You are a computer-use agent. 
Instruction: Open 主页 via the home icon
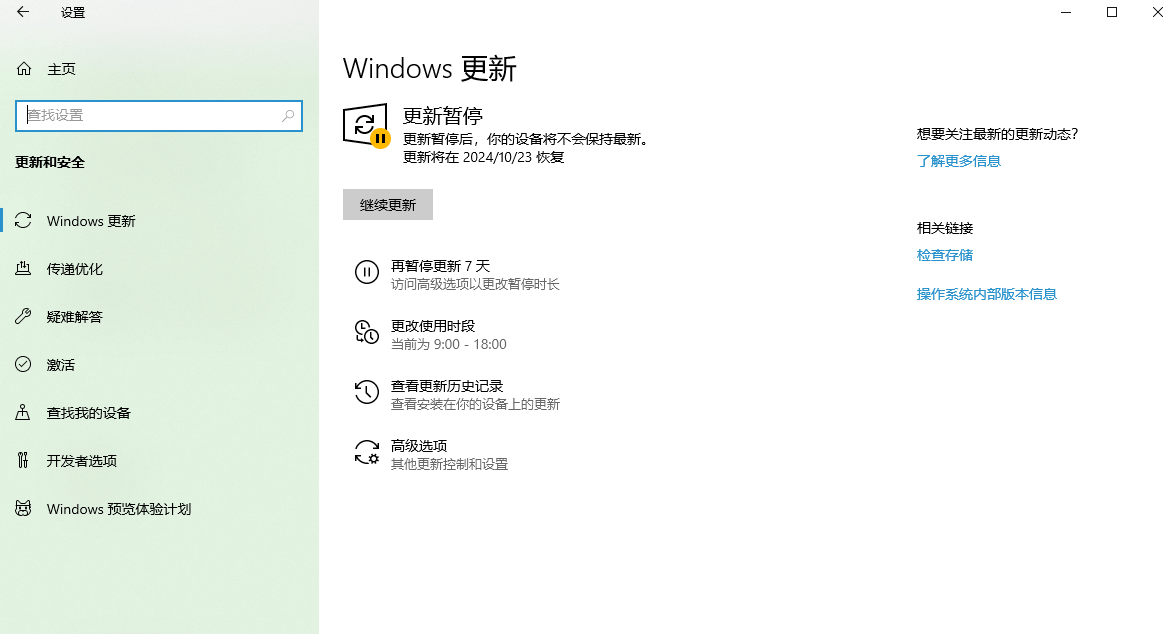coord(22,68)
